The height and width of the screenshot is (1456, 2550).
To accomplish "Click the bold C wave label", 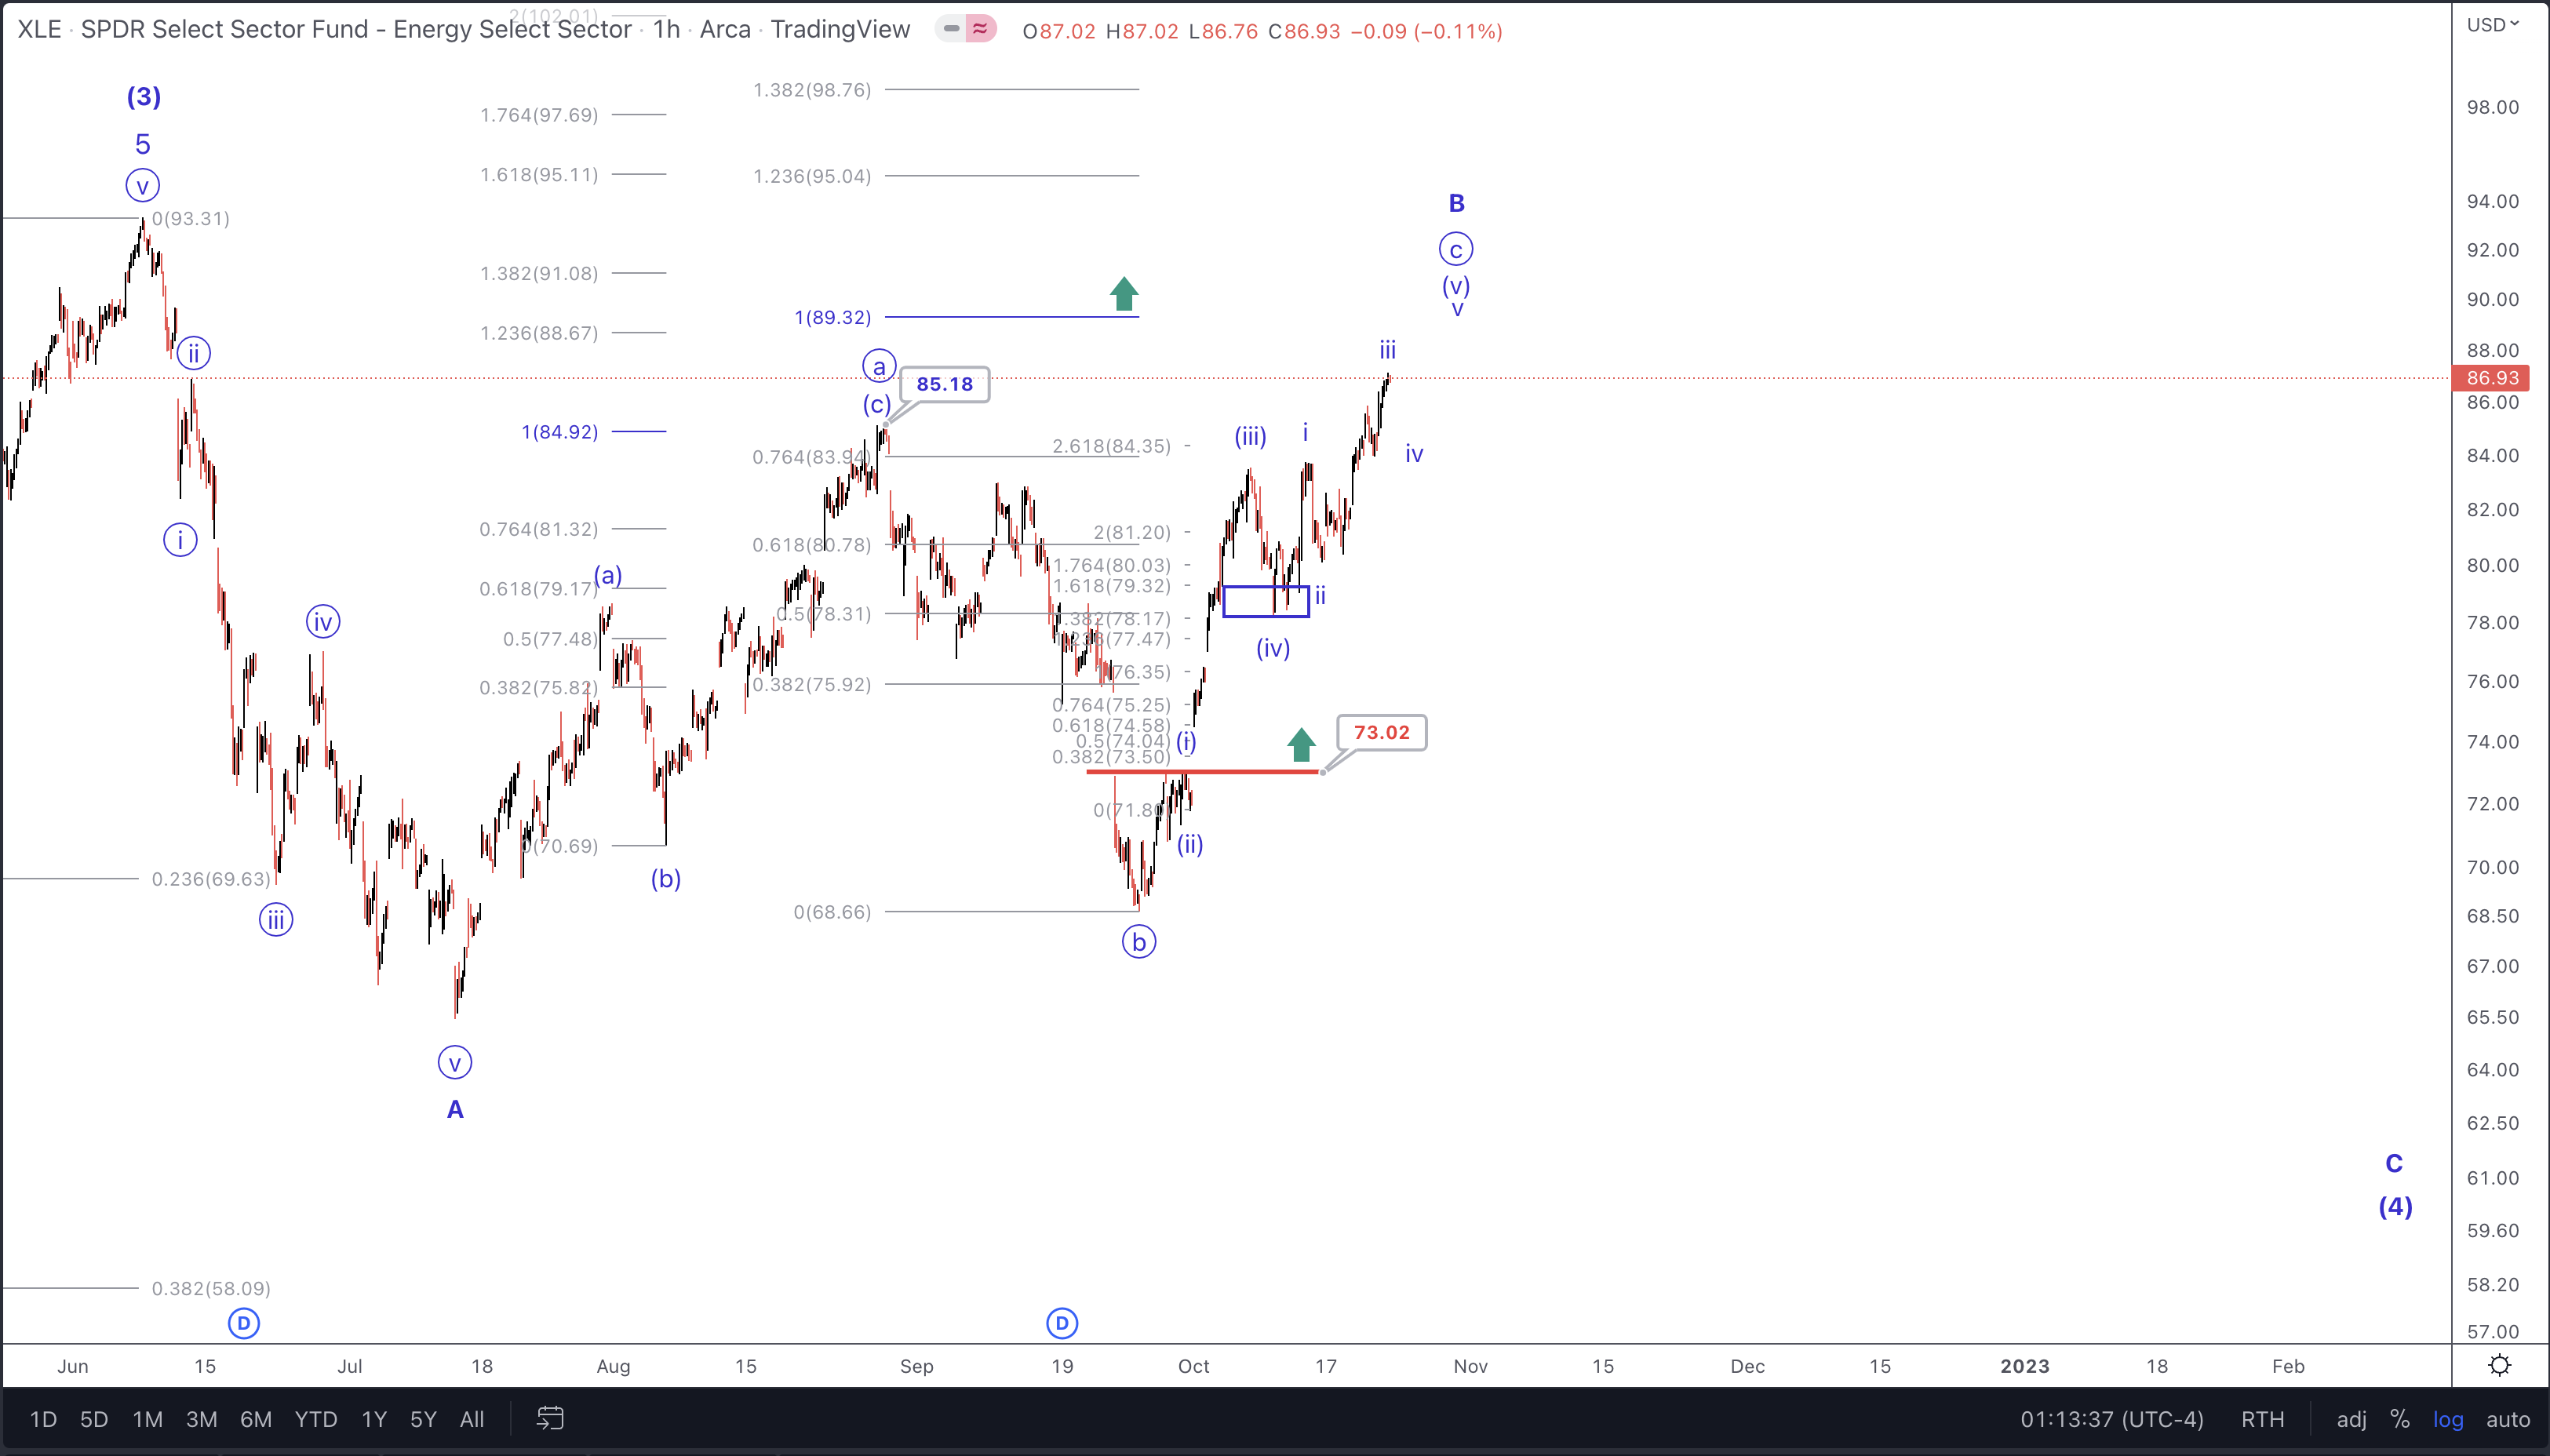I will click(x=2394, y=1163).
